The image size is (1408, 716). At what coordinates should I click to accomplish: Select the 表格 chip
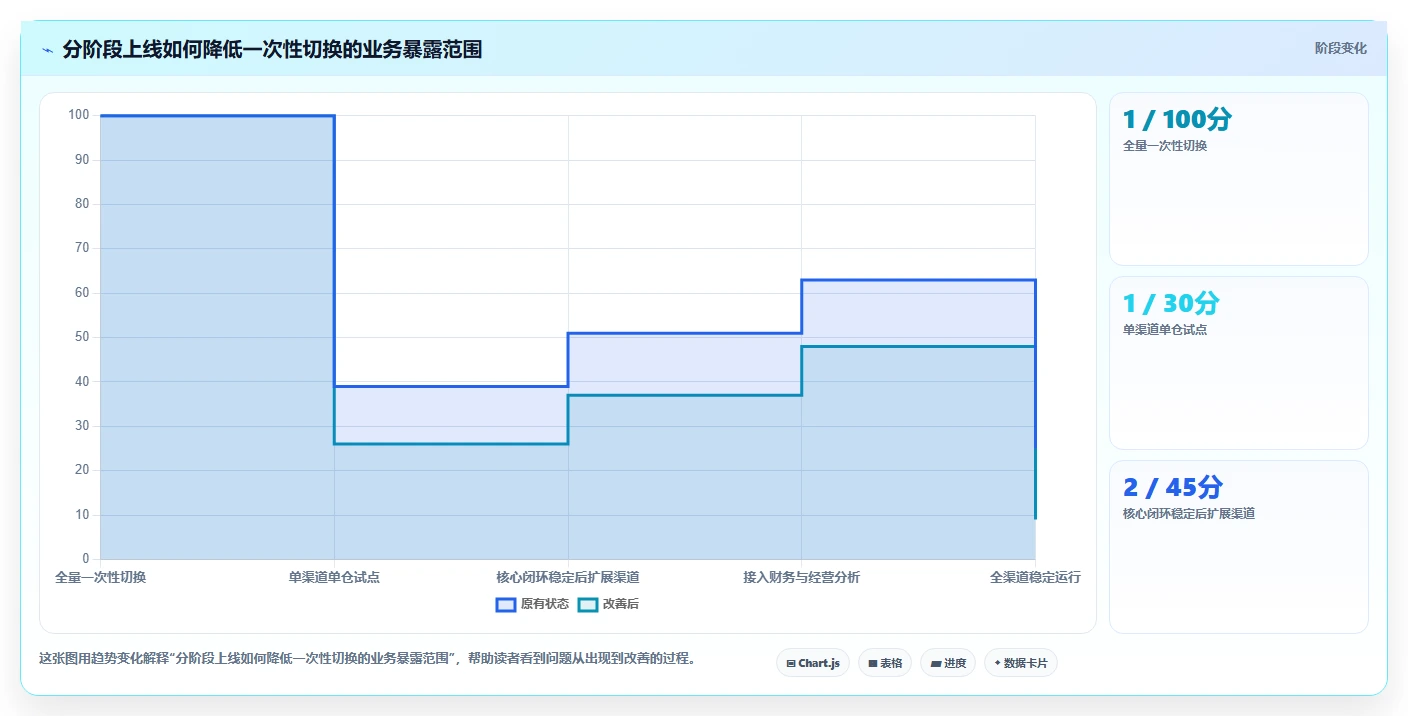[885, 663]
